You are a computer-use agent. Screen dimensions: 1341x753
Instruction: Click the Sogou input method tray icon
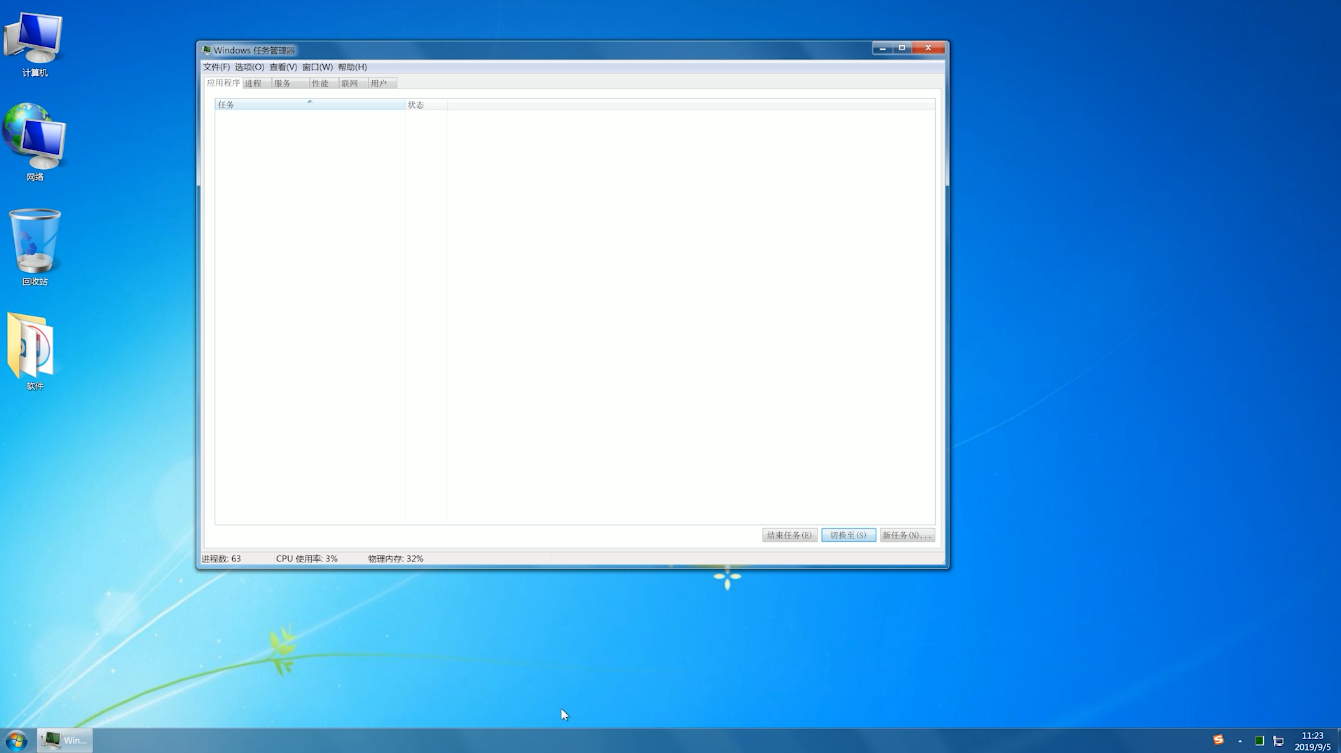click(1218, 740)
